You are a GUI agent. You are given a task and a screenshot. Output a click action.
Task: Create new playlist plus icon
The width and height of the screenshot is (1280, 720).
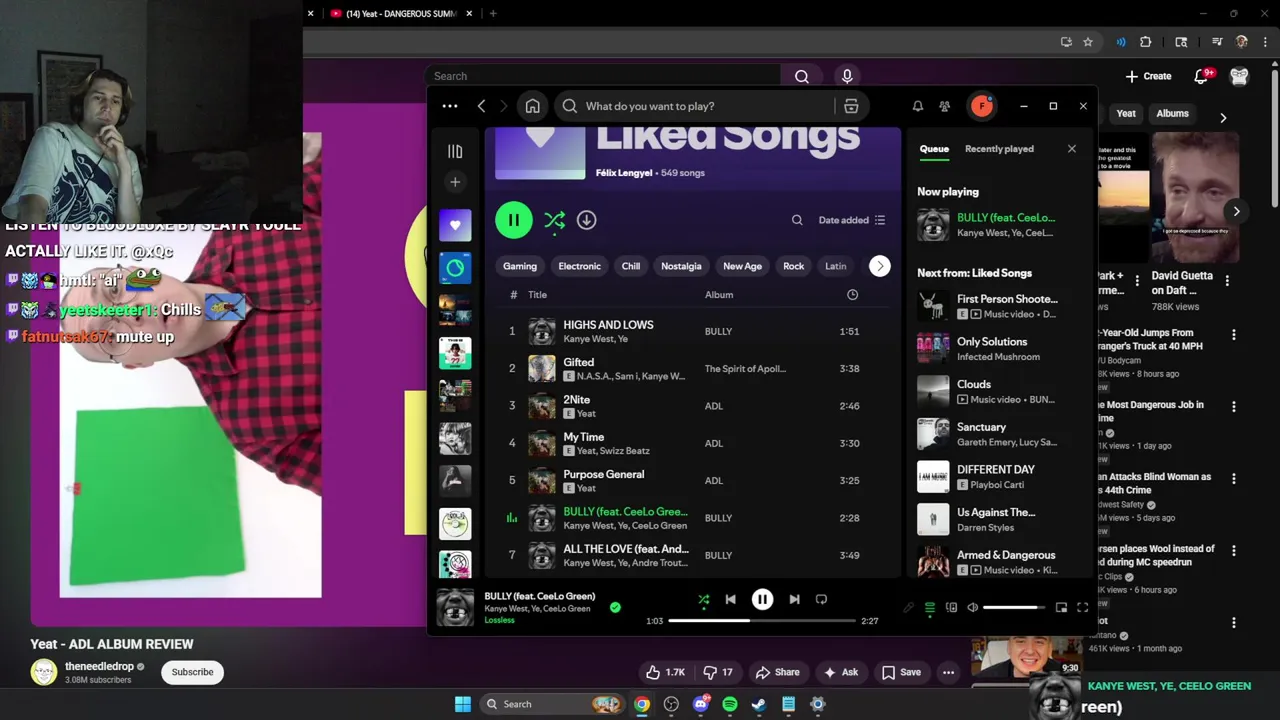pos(455,182)
